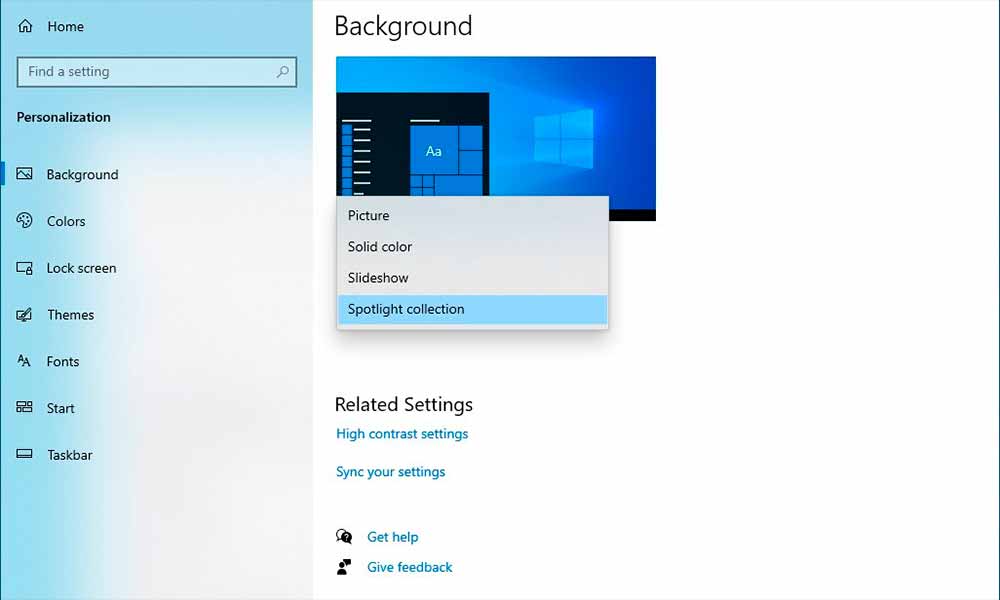
Task: Open High contrast settings
Action: click(402, 433)
